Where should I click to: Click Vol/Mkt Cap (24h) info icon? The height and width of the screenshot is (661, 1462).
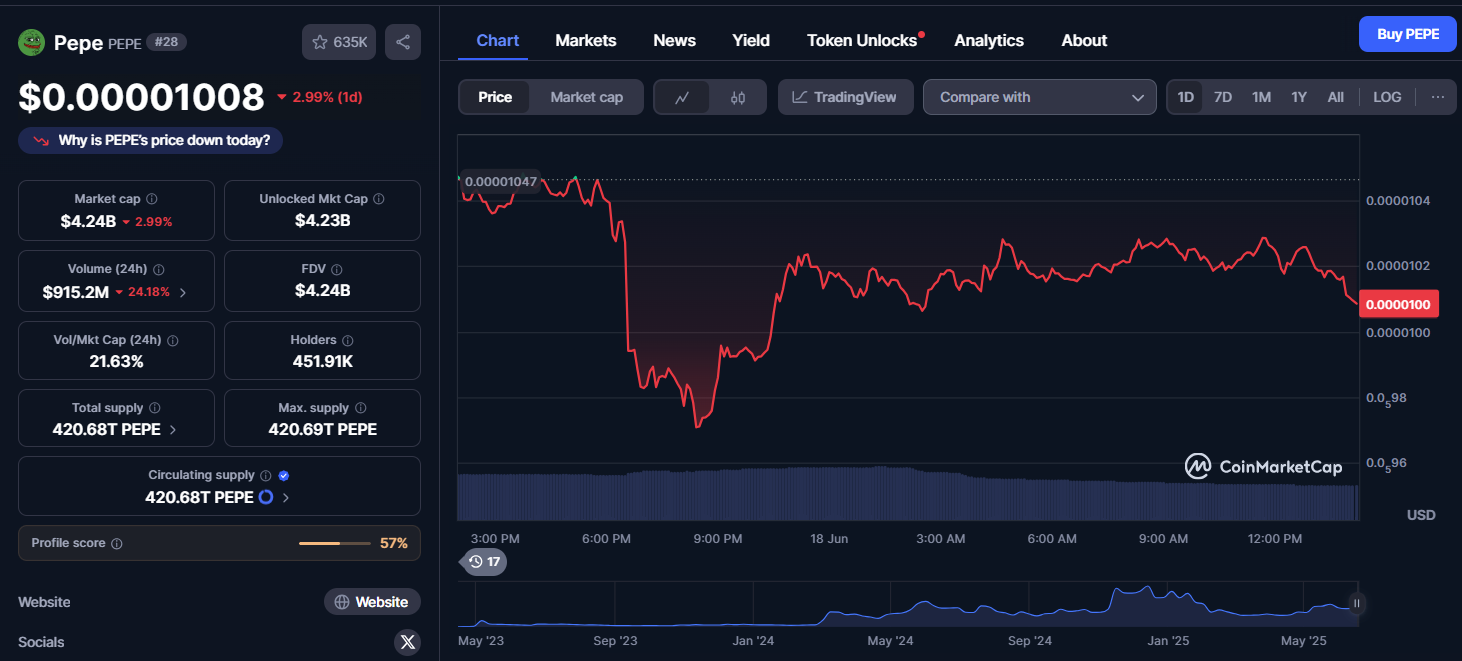pos(173,341)
